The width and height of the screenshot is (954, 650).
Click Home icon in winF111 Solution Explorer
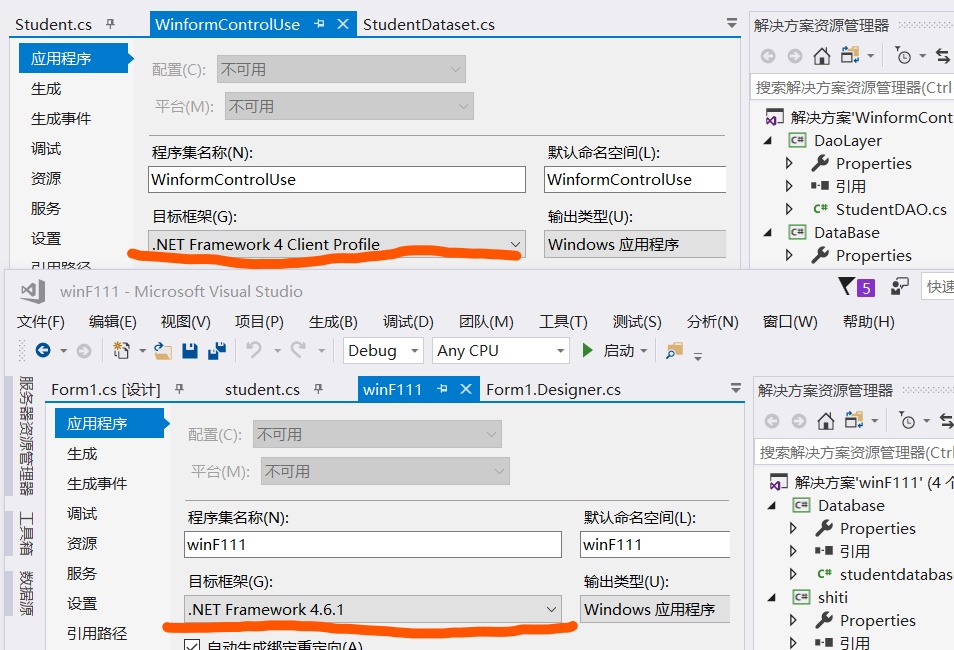(x=826, y=421)
